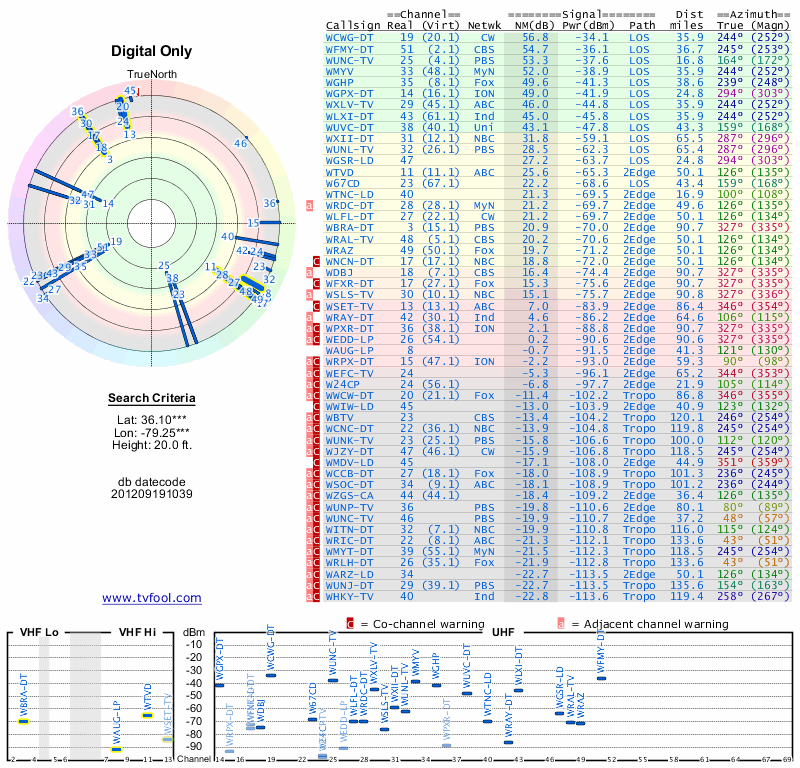The height and width of the screenshot is (768, 800).
Task: Select WCNC-DT callsign in the table
Action: (x=349, y=429)
